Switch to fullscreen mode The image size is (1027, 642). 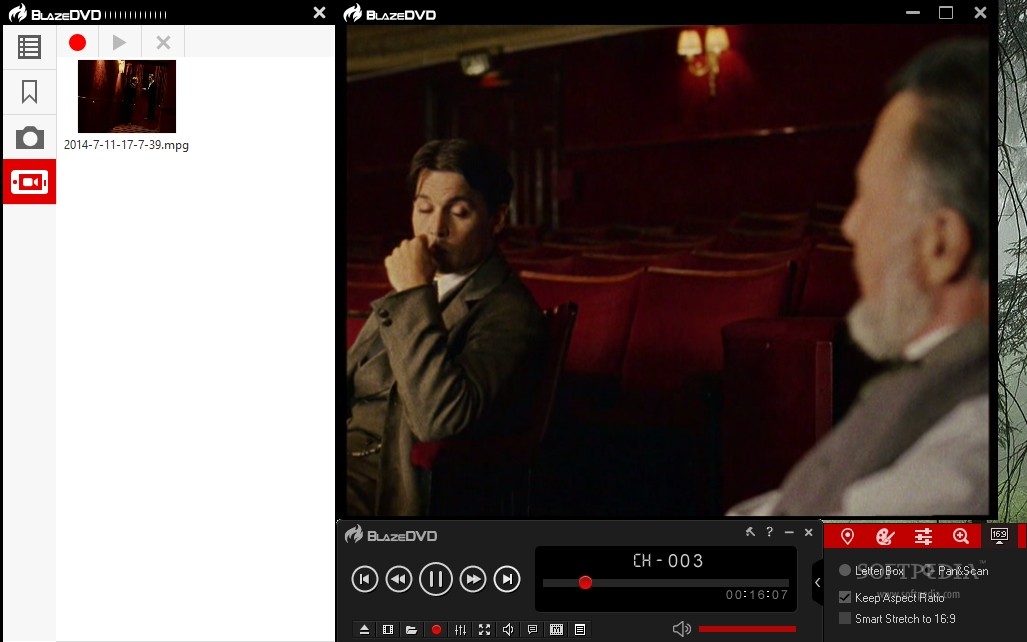pos(485,630)
